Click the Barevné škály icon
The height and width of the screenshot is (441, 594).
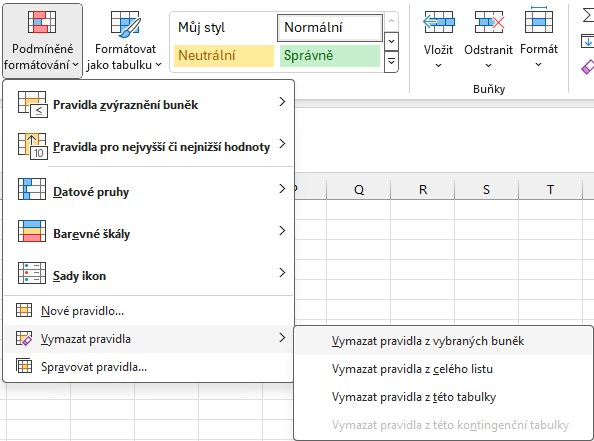(x=32, y=231)
